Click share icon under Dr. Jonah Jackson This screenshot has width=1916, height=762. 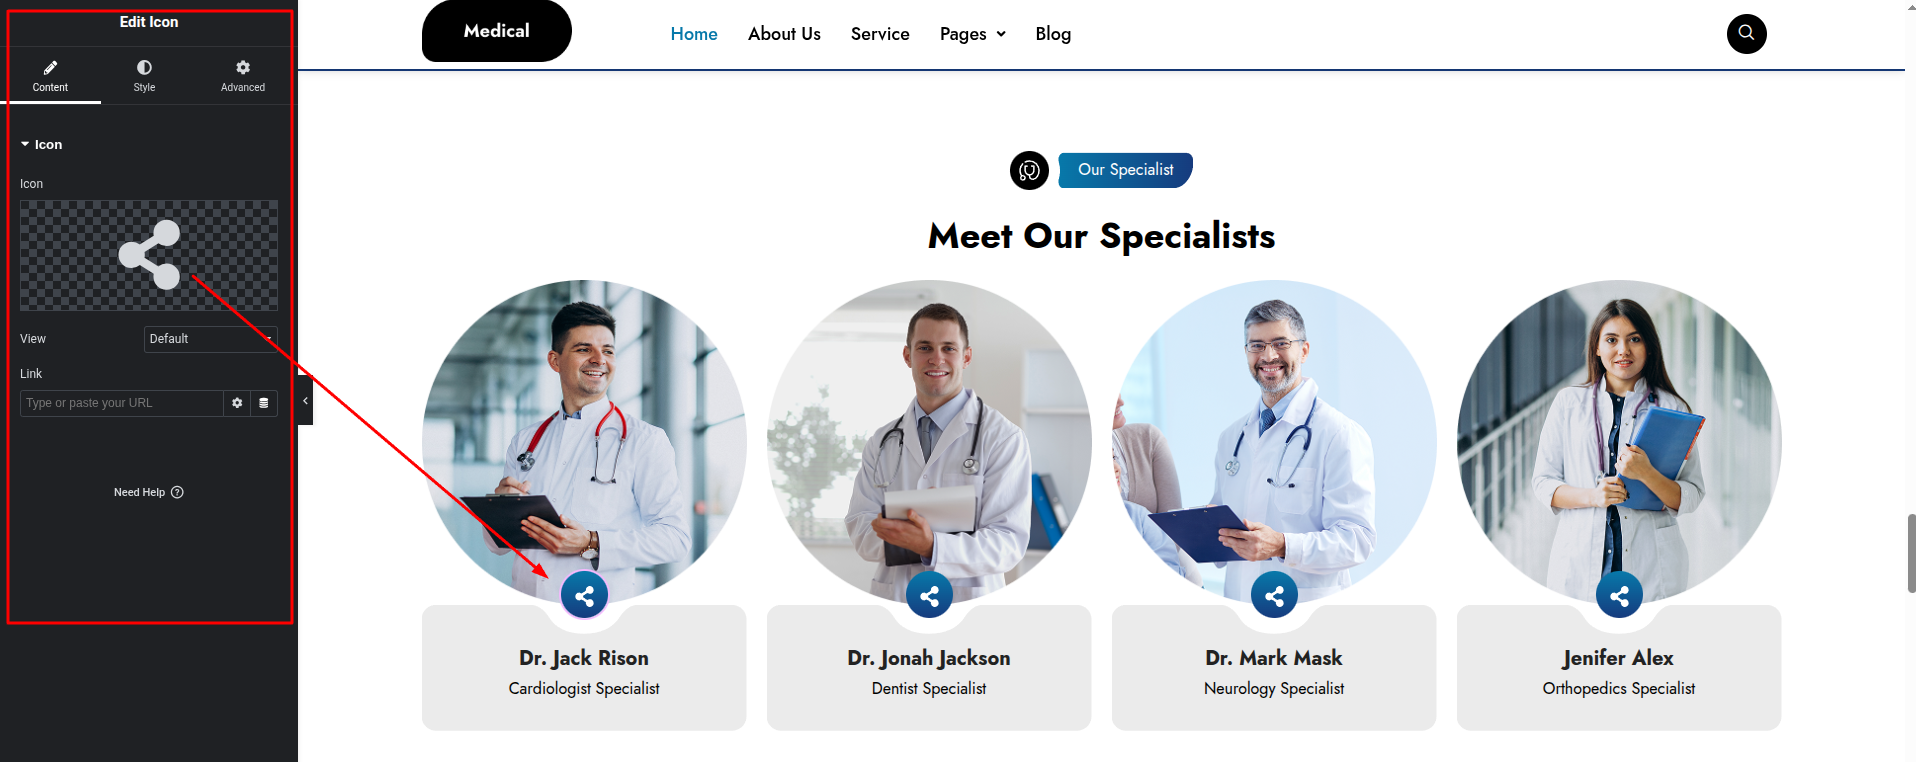pos(929,596)
